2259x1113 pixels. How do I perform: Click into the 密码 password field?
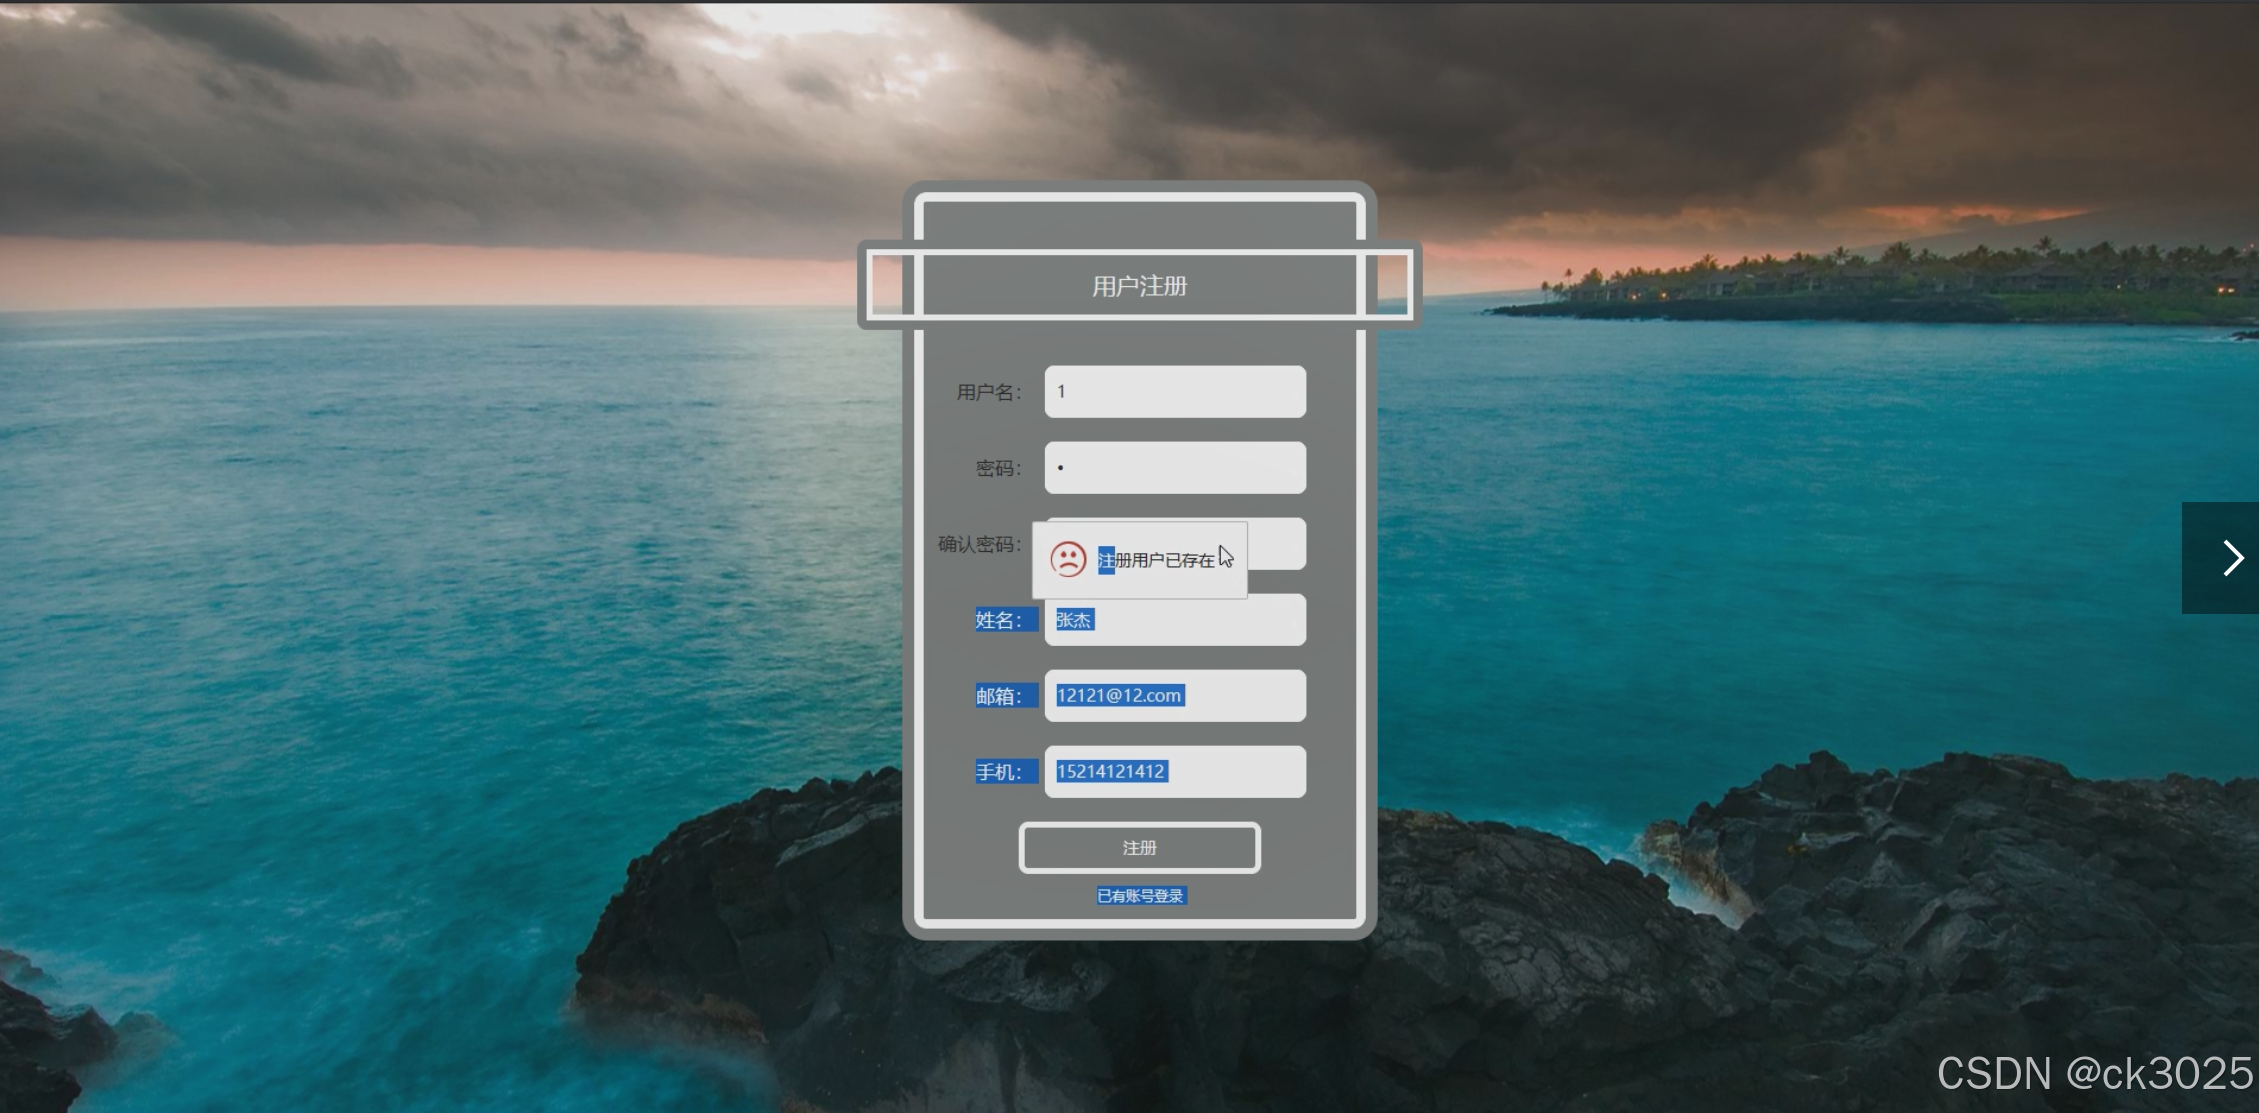click(1175, 468)
